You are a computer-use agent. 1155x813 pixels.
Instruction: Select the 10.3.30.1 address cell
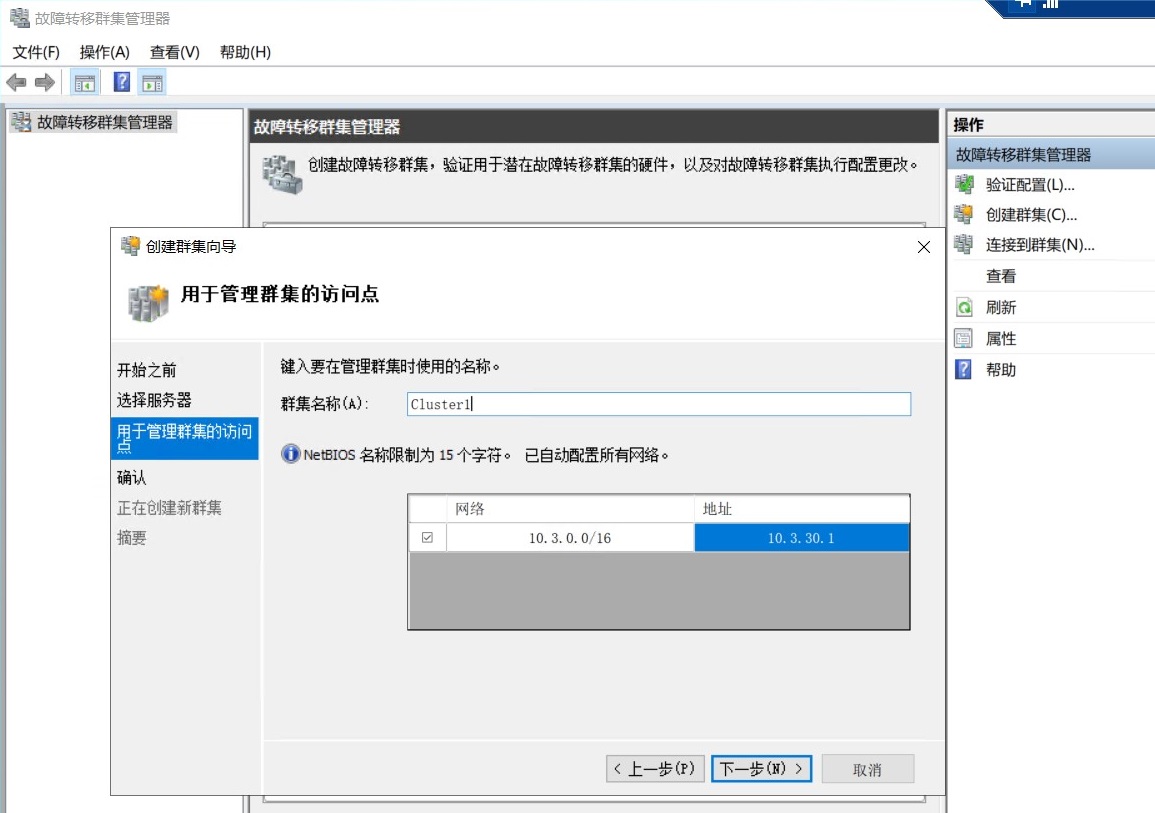[x=801, y=538]
